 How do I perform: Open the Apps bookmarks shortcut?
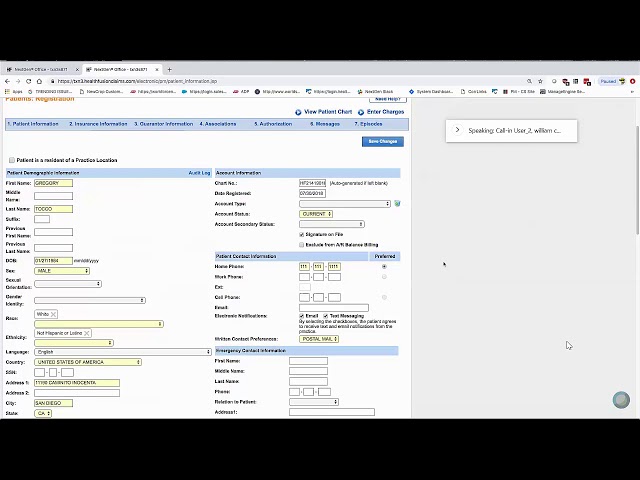pos(14,91)
